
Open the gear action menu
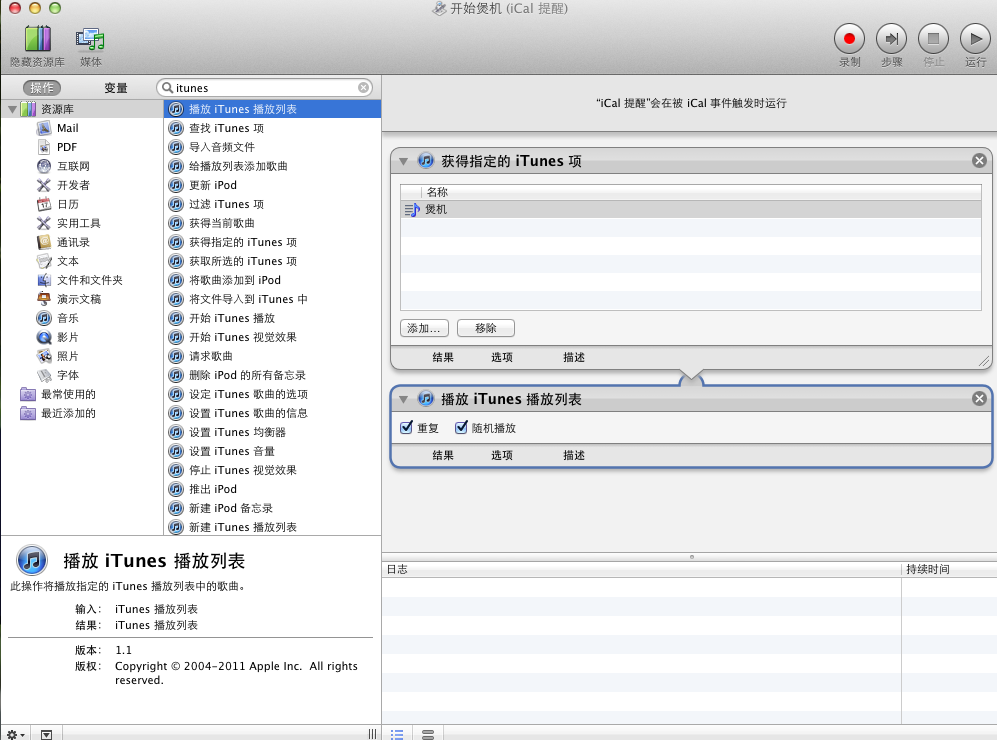tap(15, 734)
